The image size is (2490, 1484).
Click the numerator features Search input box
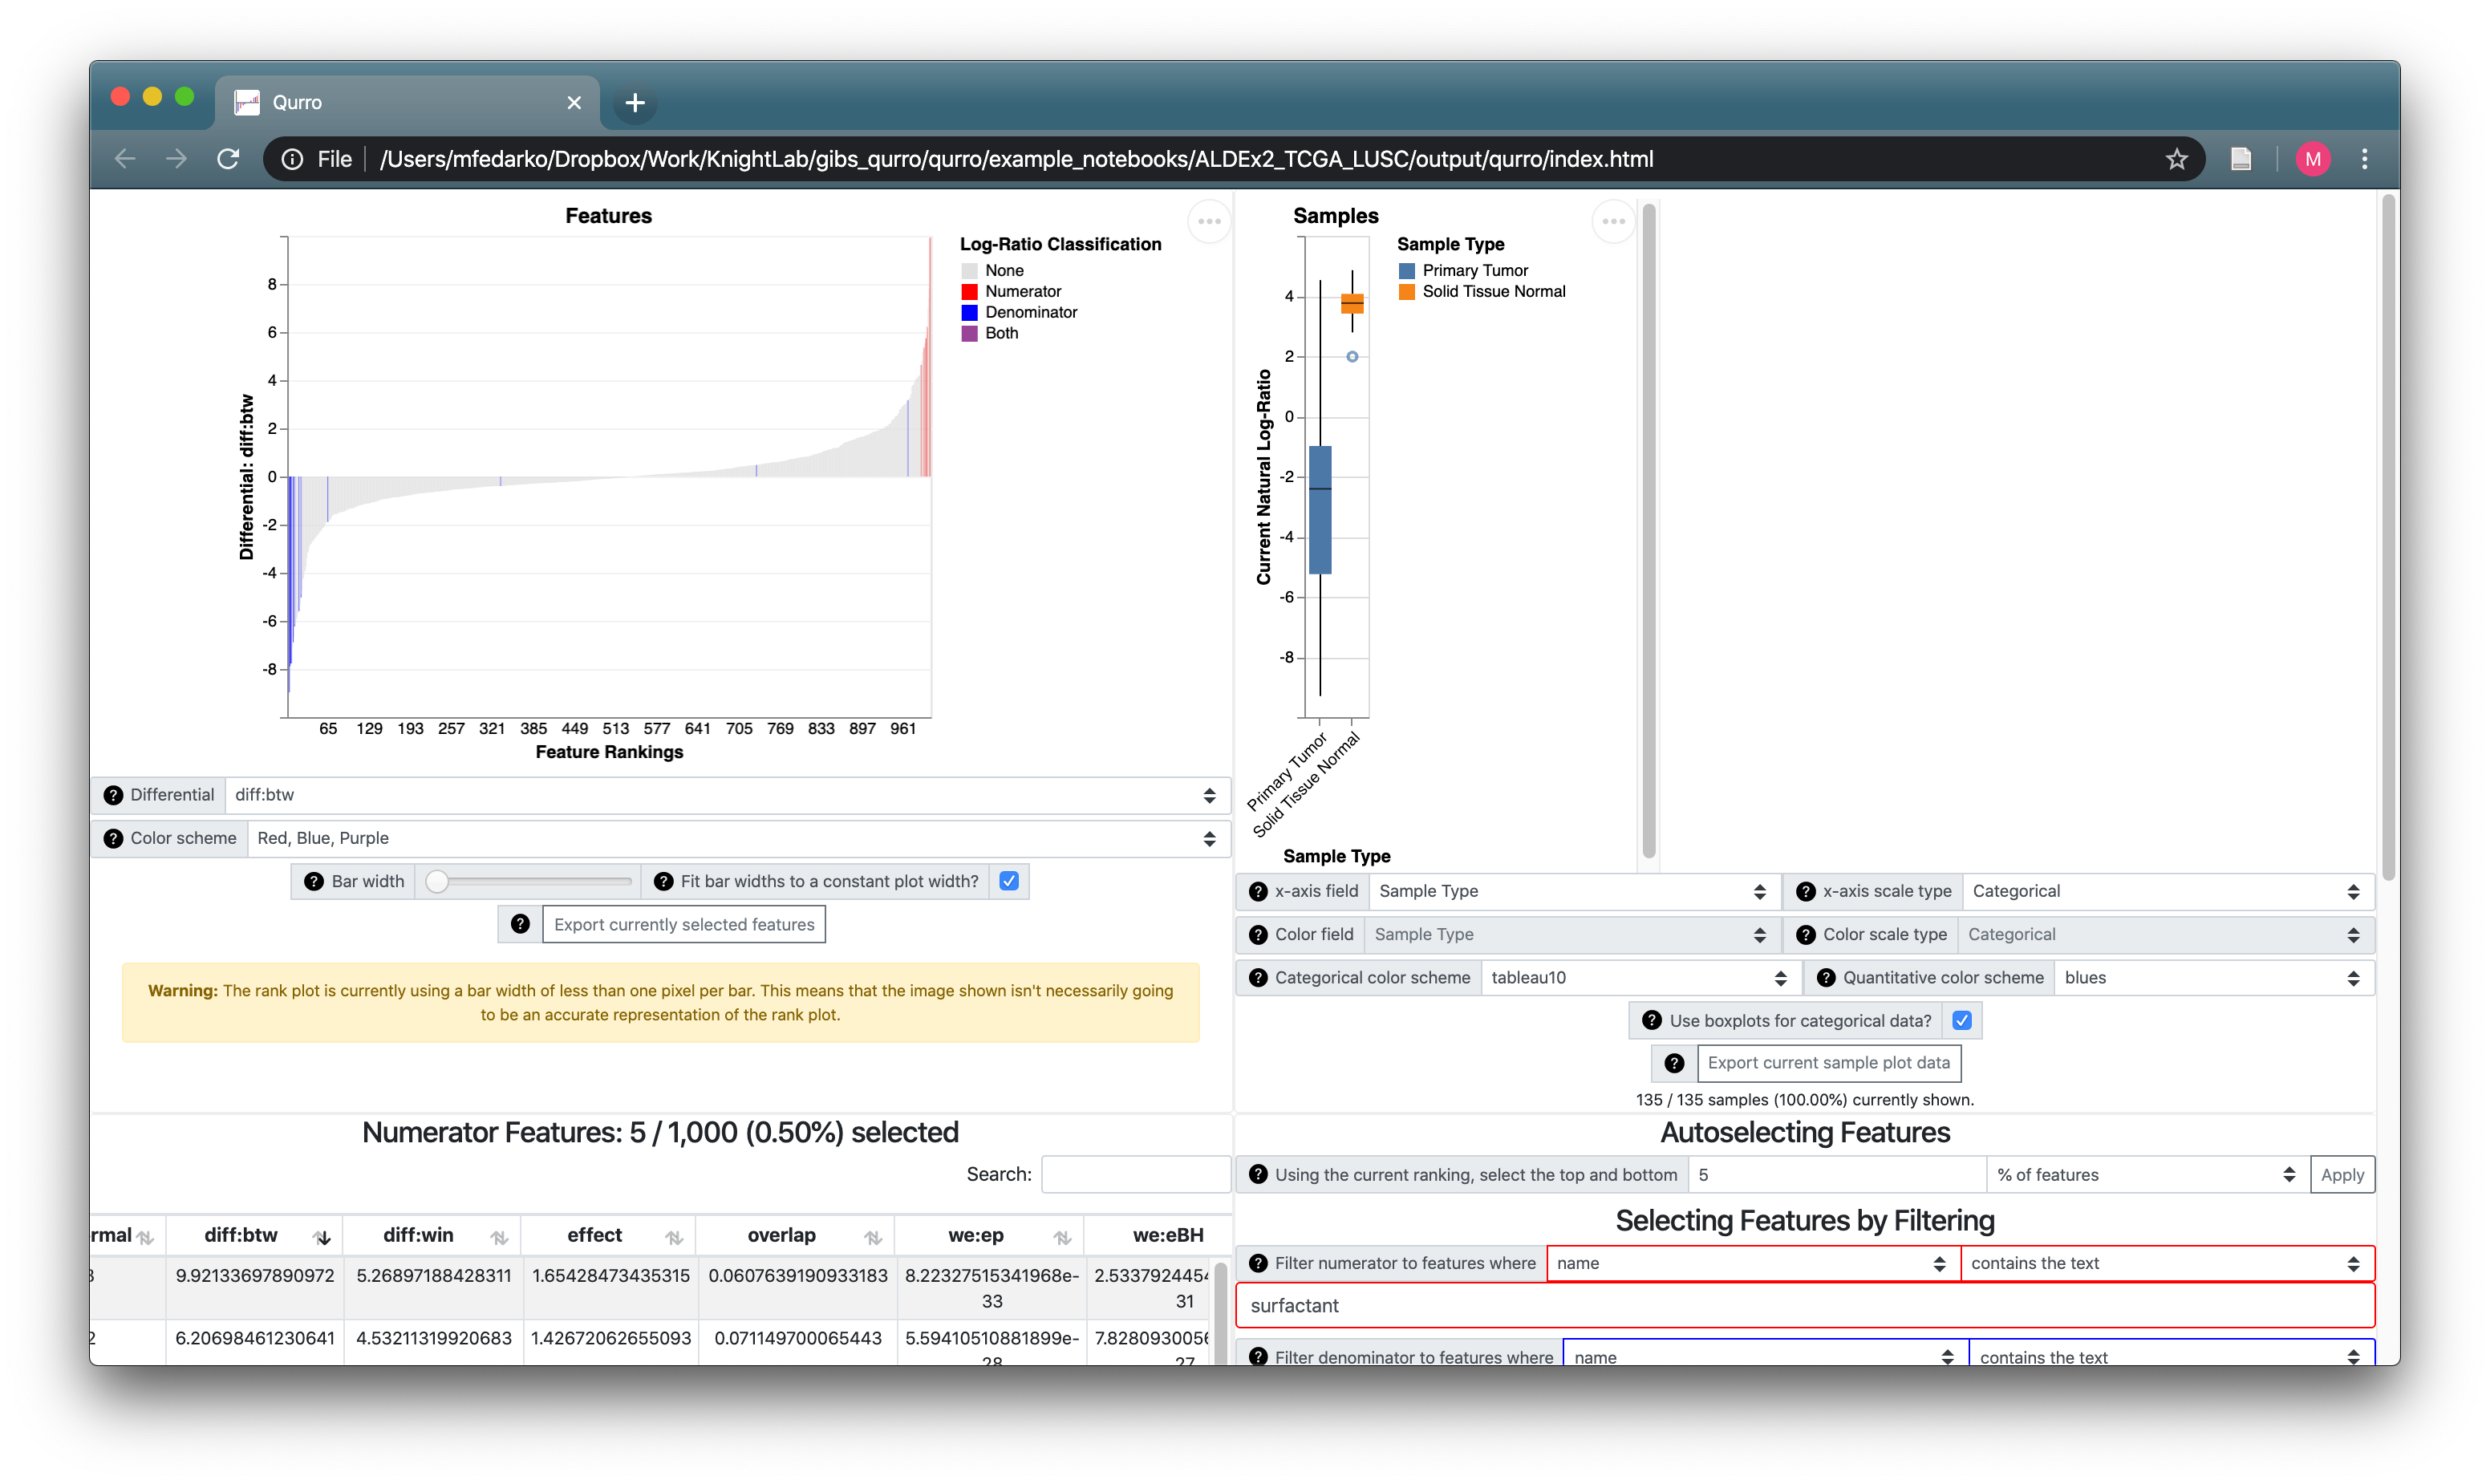(x=1135, y=1174)
